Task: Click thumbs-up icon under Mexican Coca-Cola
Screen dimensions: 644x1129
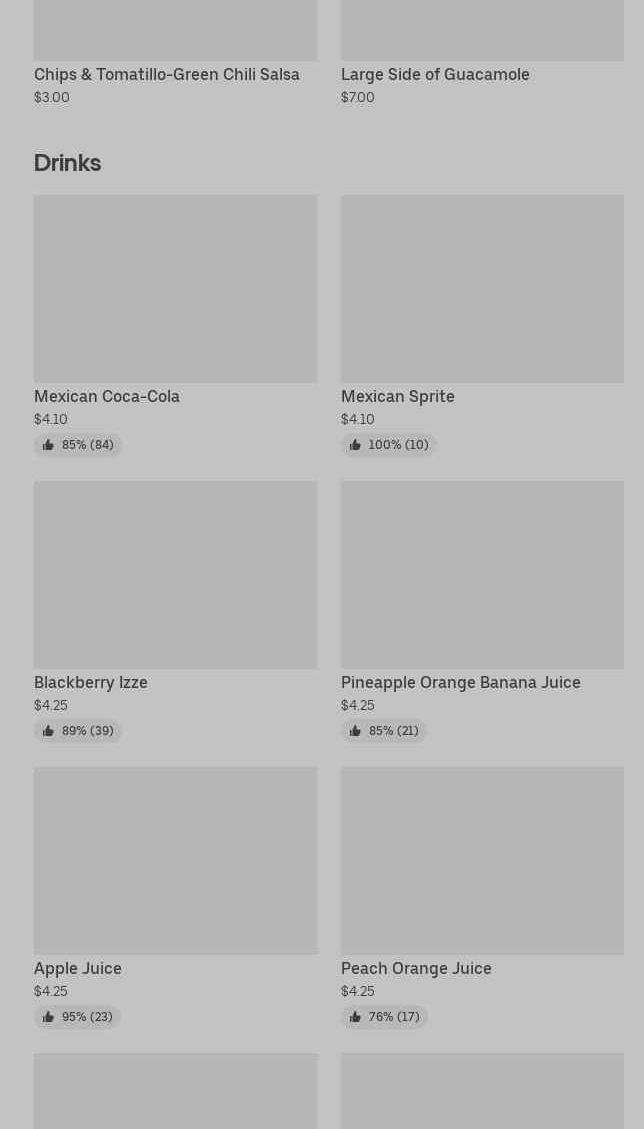Action: pos(48,445)
